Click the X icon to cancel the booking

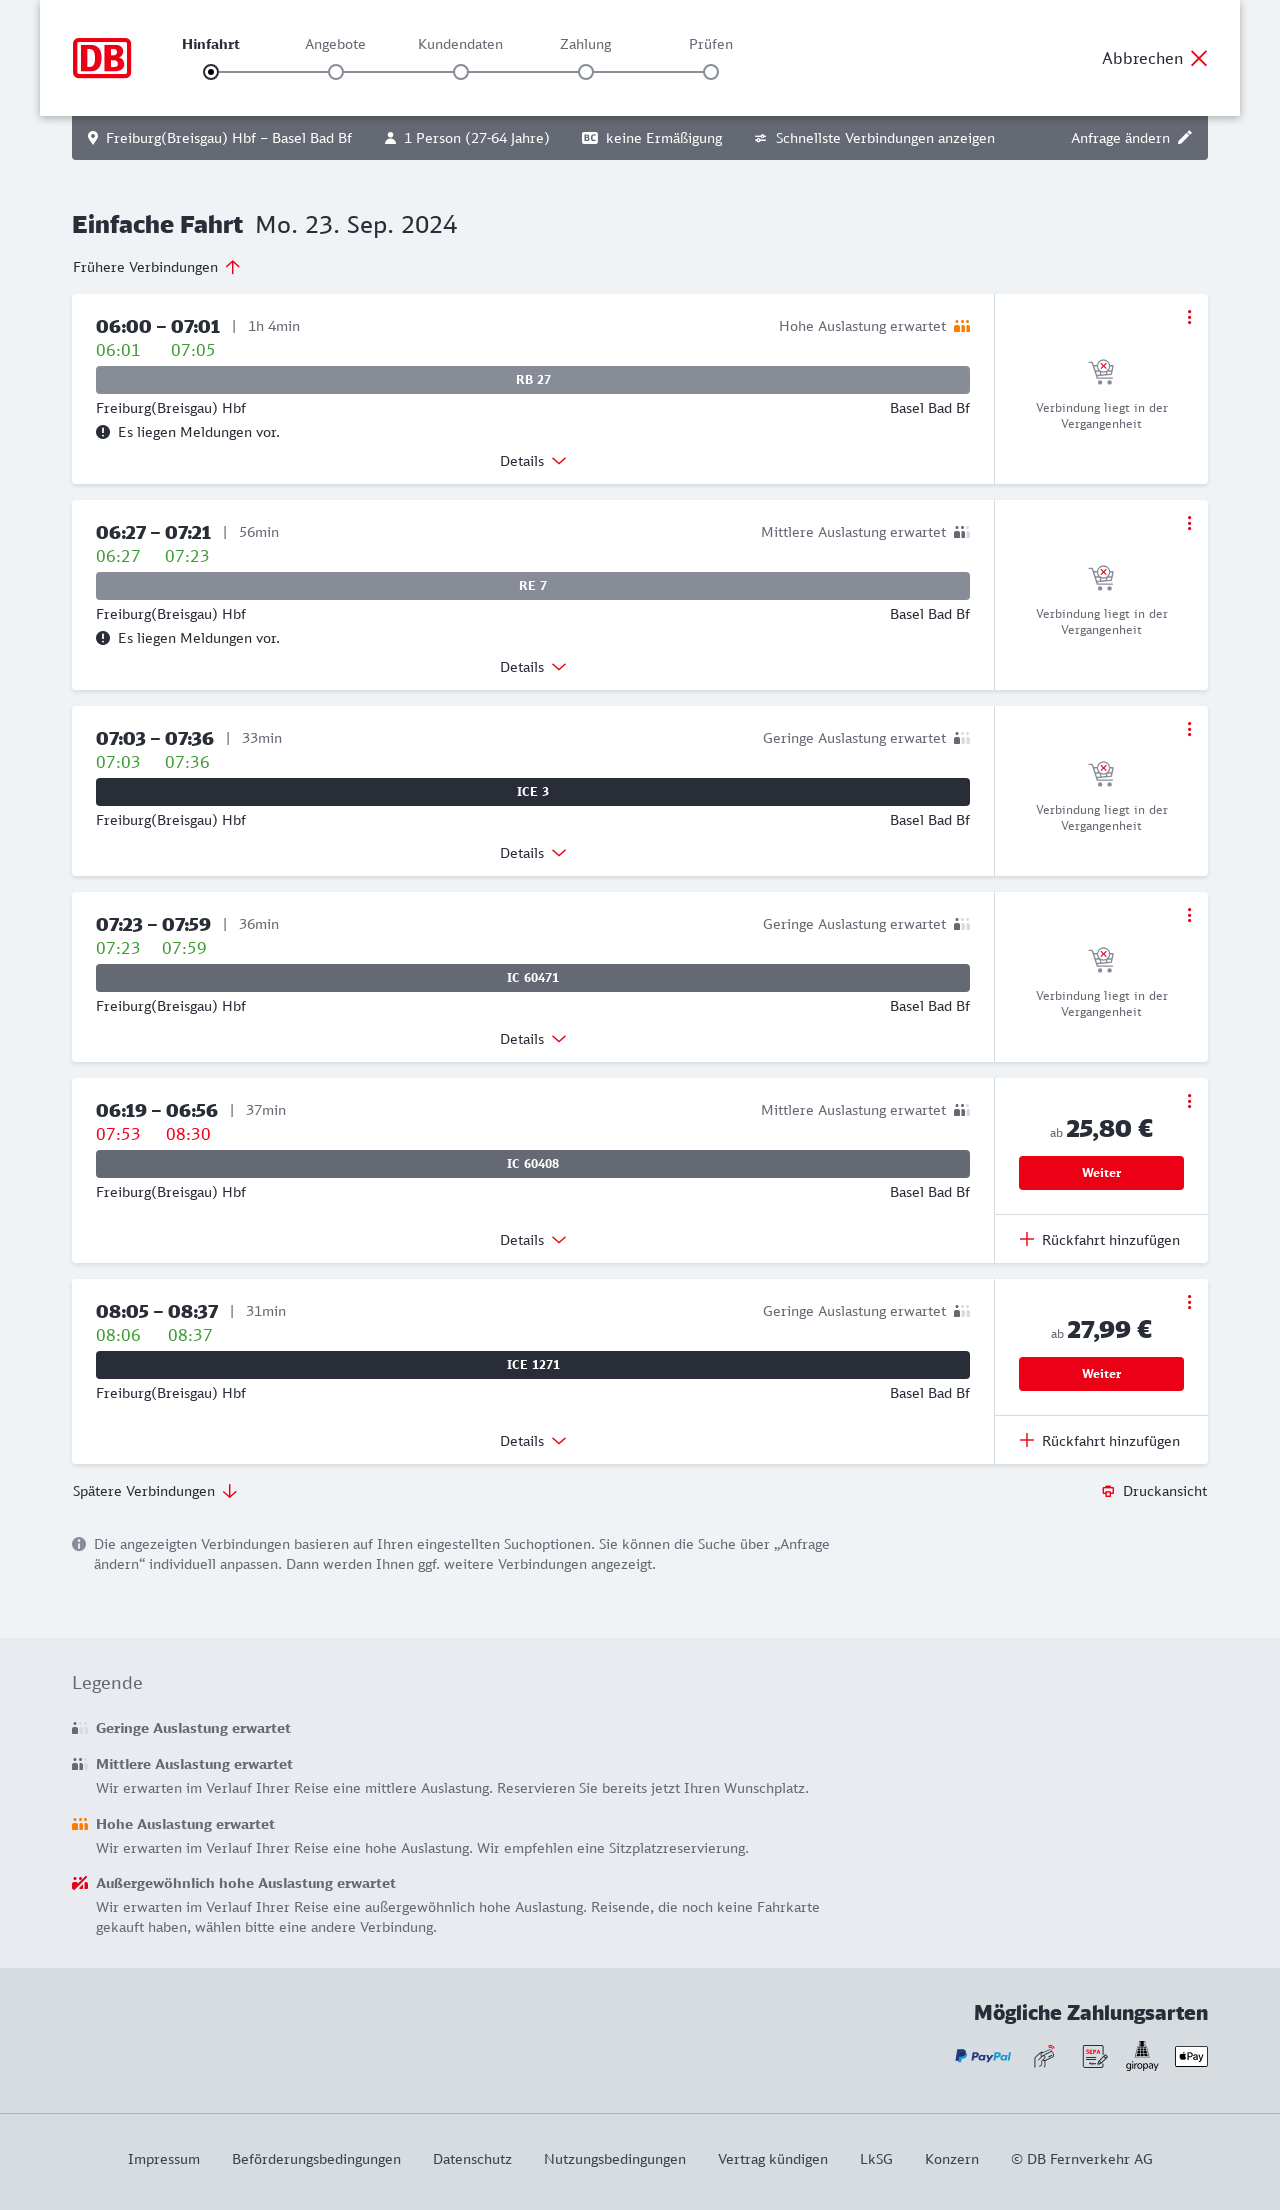pos(1199,58)
